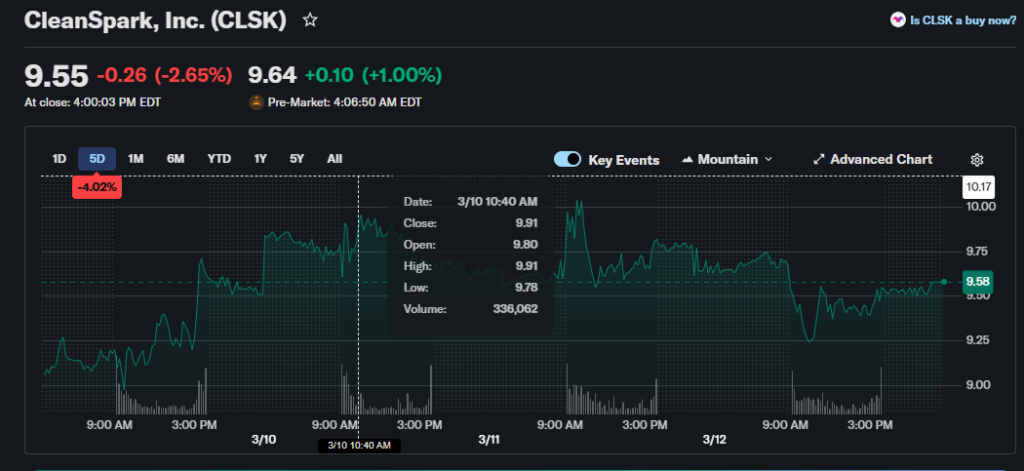Viewport: 1024px width, 471px height.
Task: Click the expand arrows icon for Advanced Chart
Action: point(819,160)
